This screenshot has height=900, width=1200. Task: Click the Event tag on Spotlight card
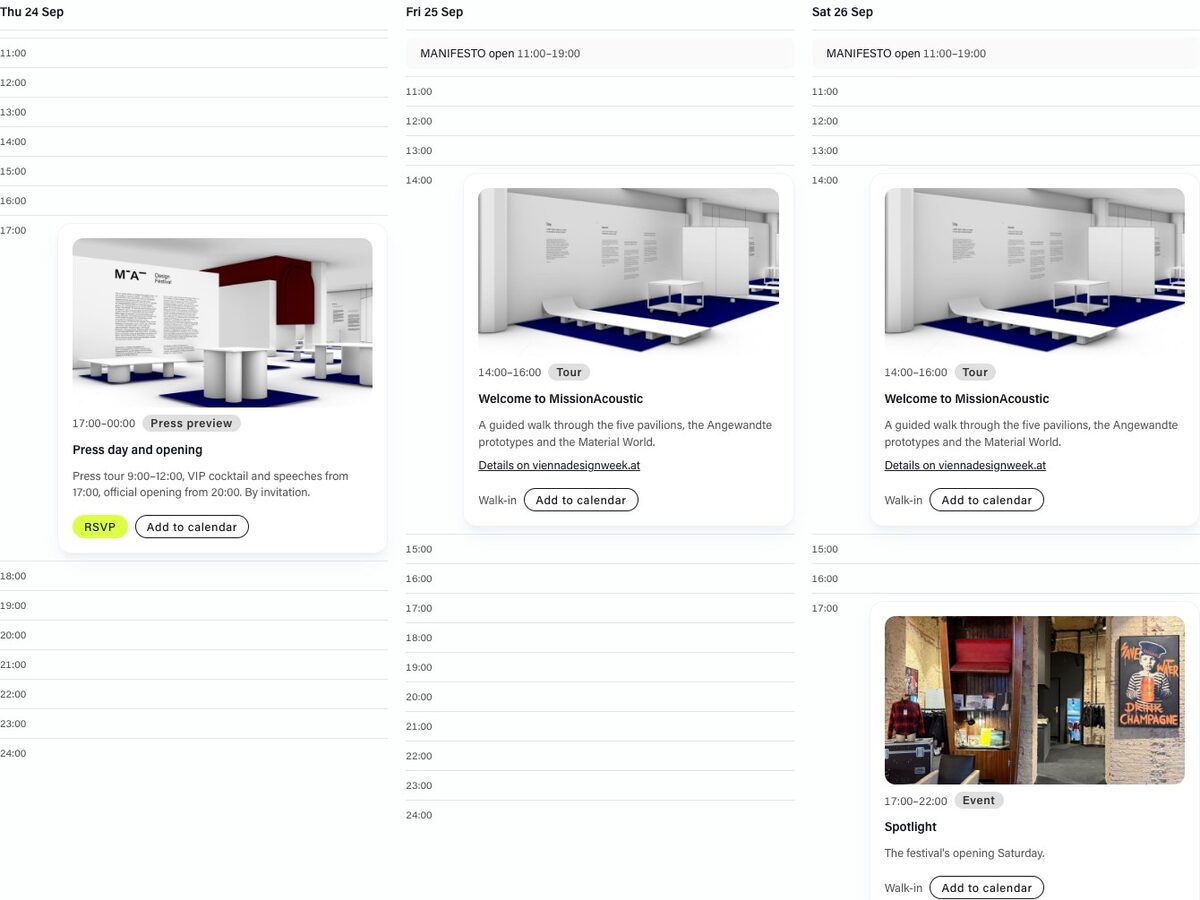coord(979,800)
